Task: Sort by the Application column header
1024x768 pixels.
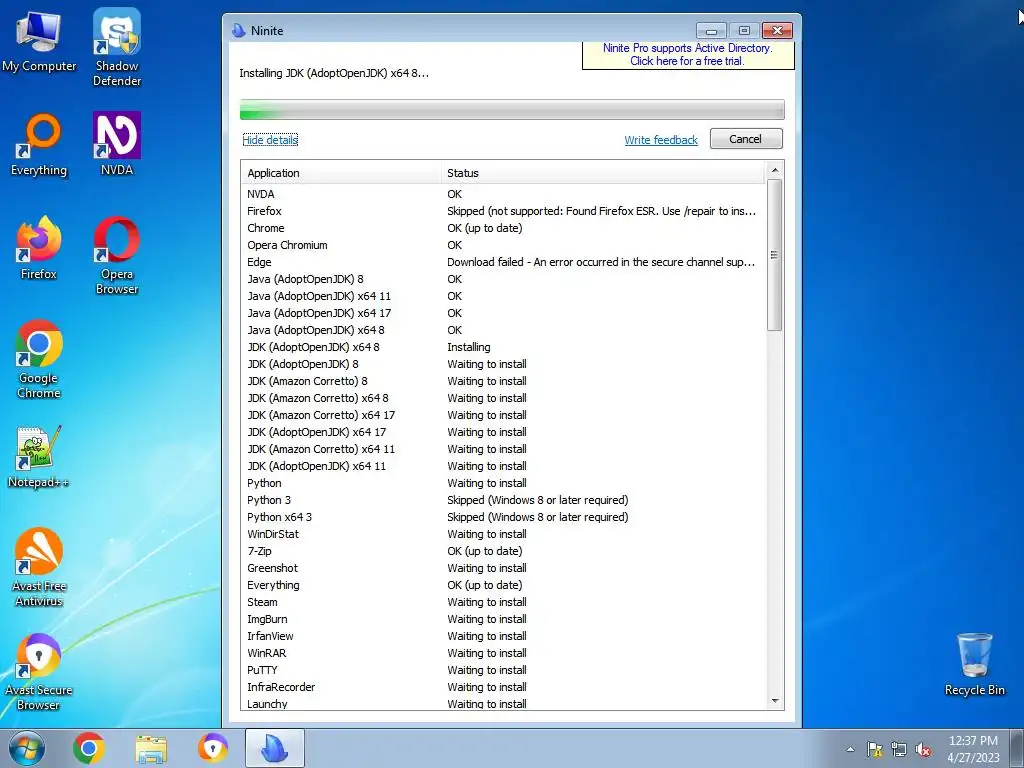Action: coord(341,173)
